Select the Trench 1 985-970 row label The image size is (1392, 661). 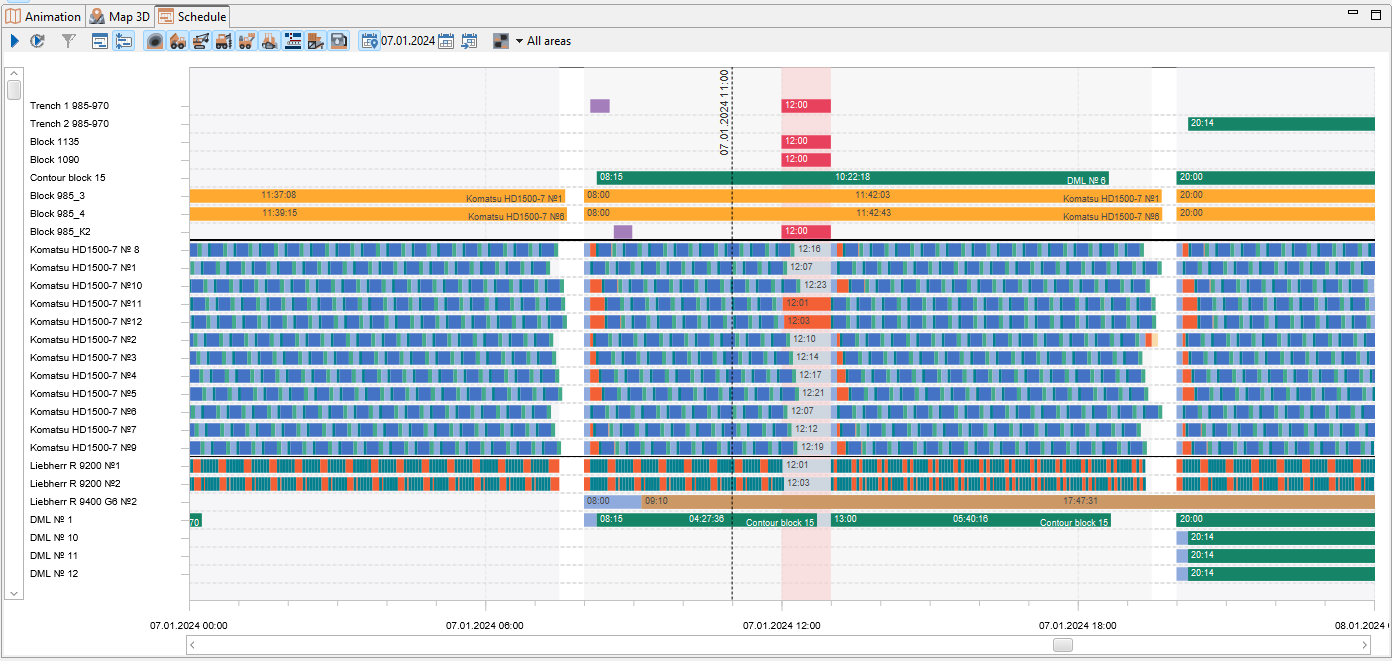point(69,106)
